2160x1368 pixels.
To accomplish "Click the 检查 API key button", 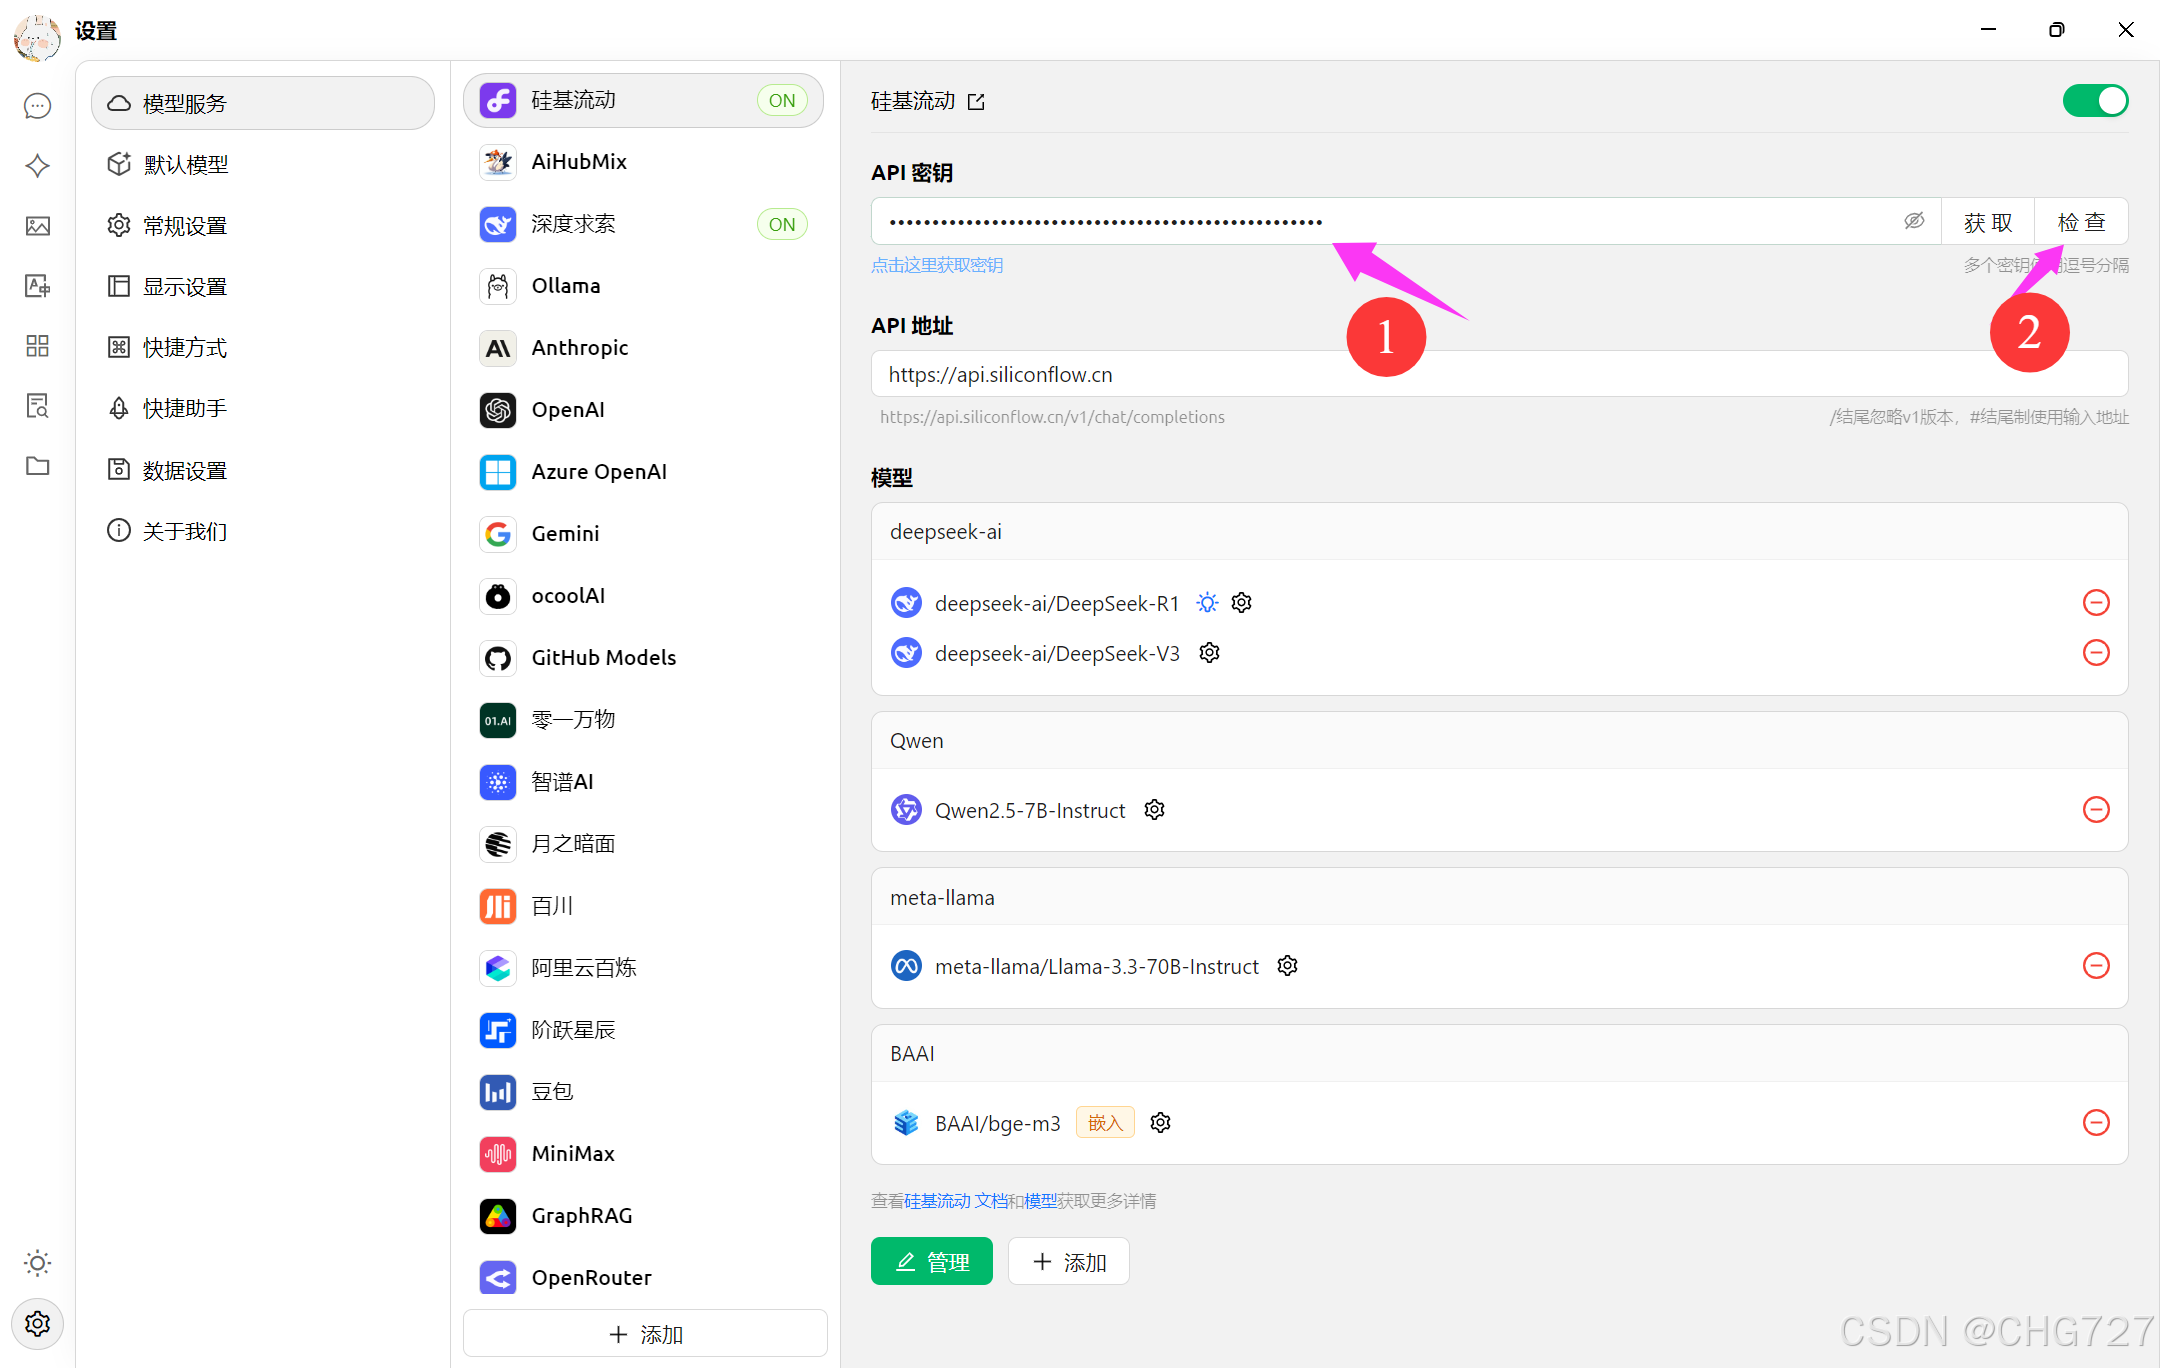I will pos(2081,222).
